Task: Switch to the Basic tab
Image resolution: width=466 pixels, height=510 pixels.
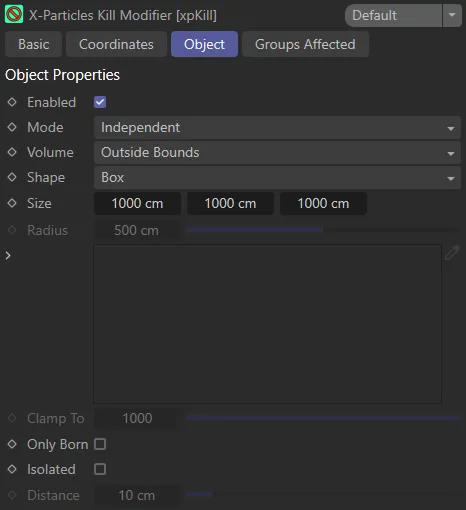Action: pos(34,44)
